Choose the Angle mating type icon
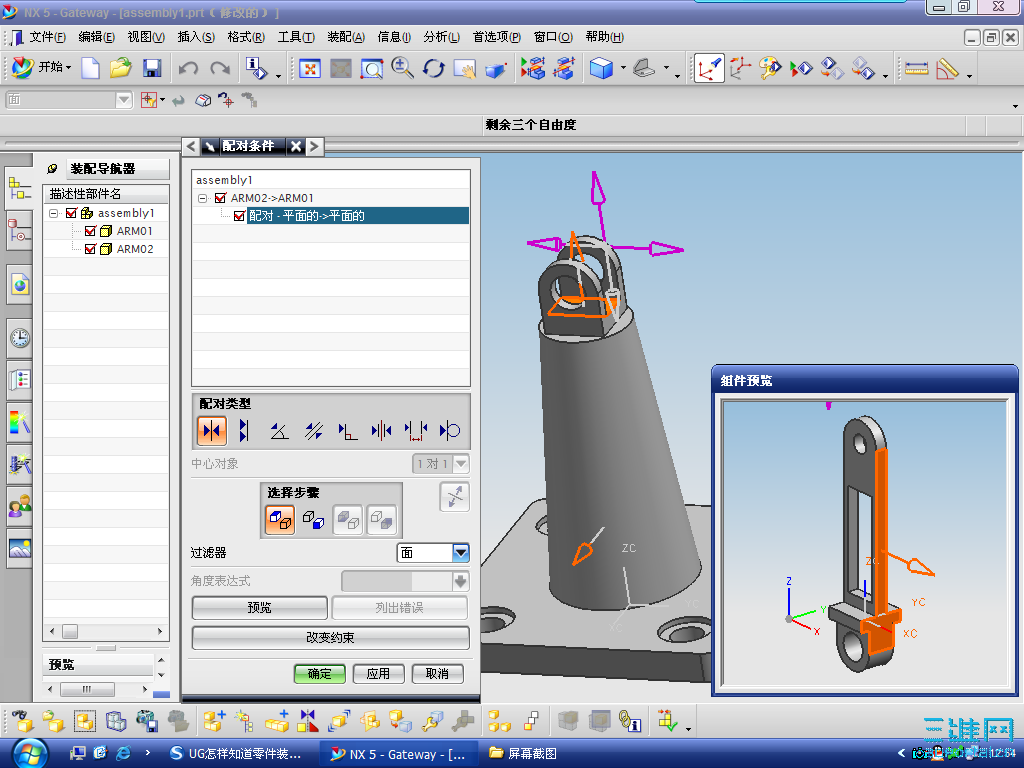1024x768 pixels. pyautogui.click(x=280, y=431)
